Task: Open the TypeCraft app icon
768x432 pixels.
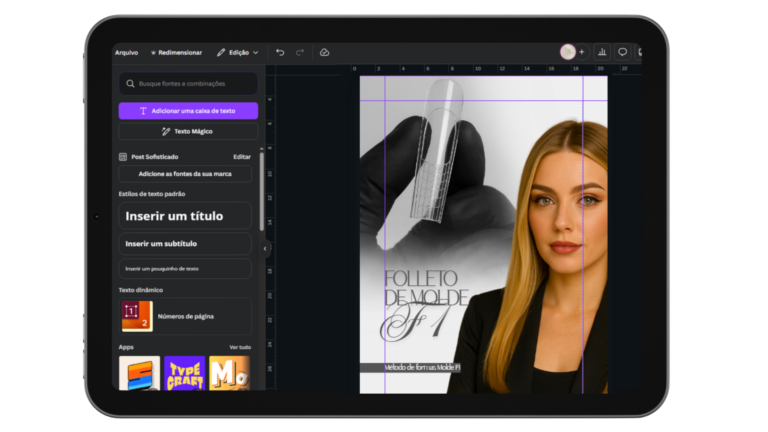Action: click(184, 373)
